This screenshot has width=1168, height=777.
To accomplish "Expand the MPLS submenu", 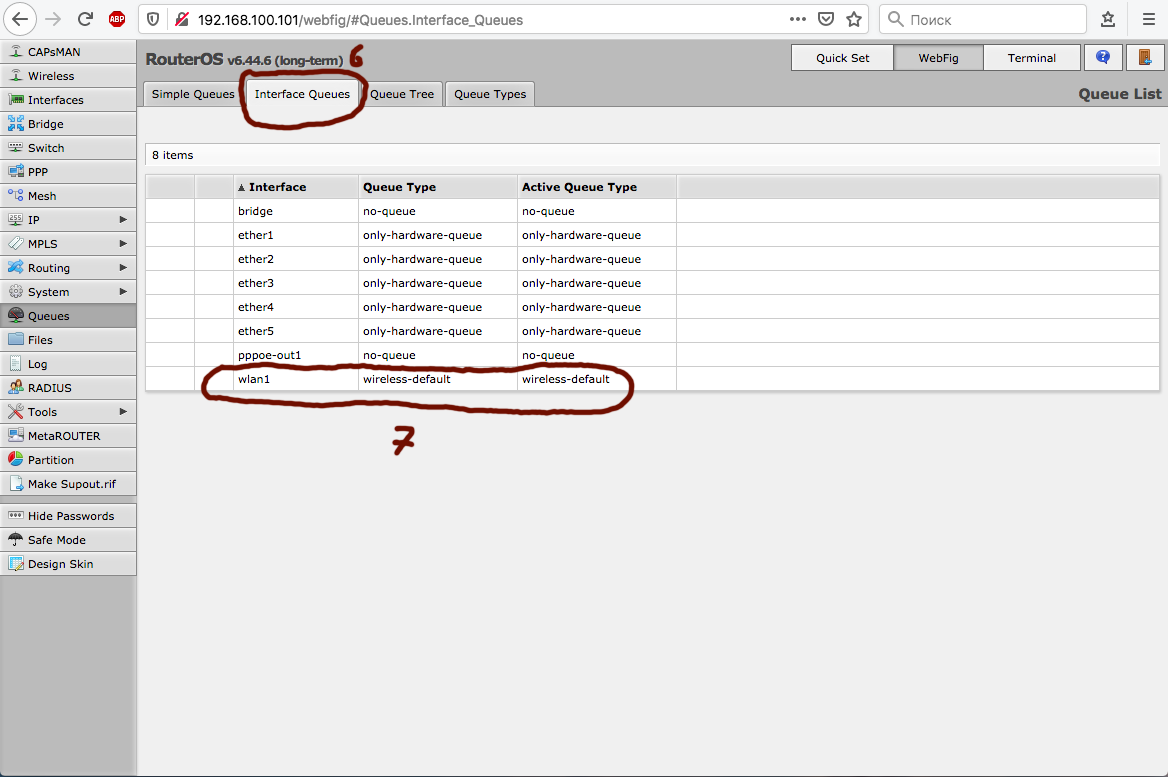I will pos(123,243).
